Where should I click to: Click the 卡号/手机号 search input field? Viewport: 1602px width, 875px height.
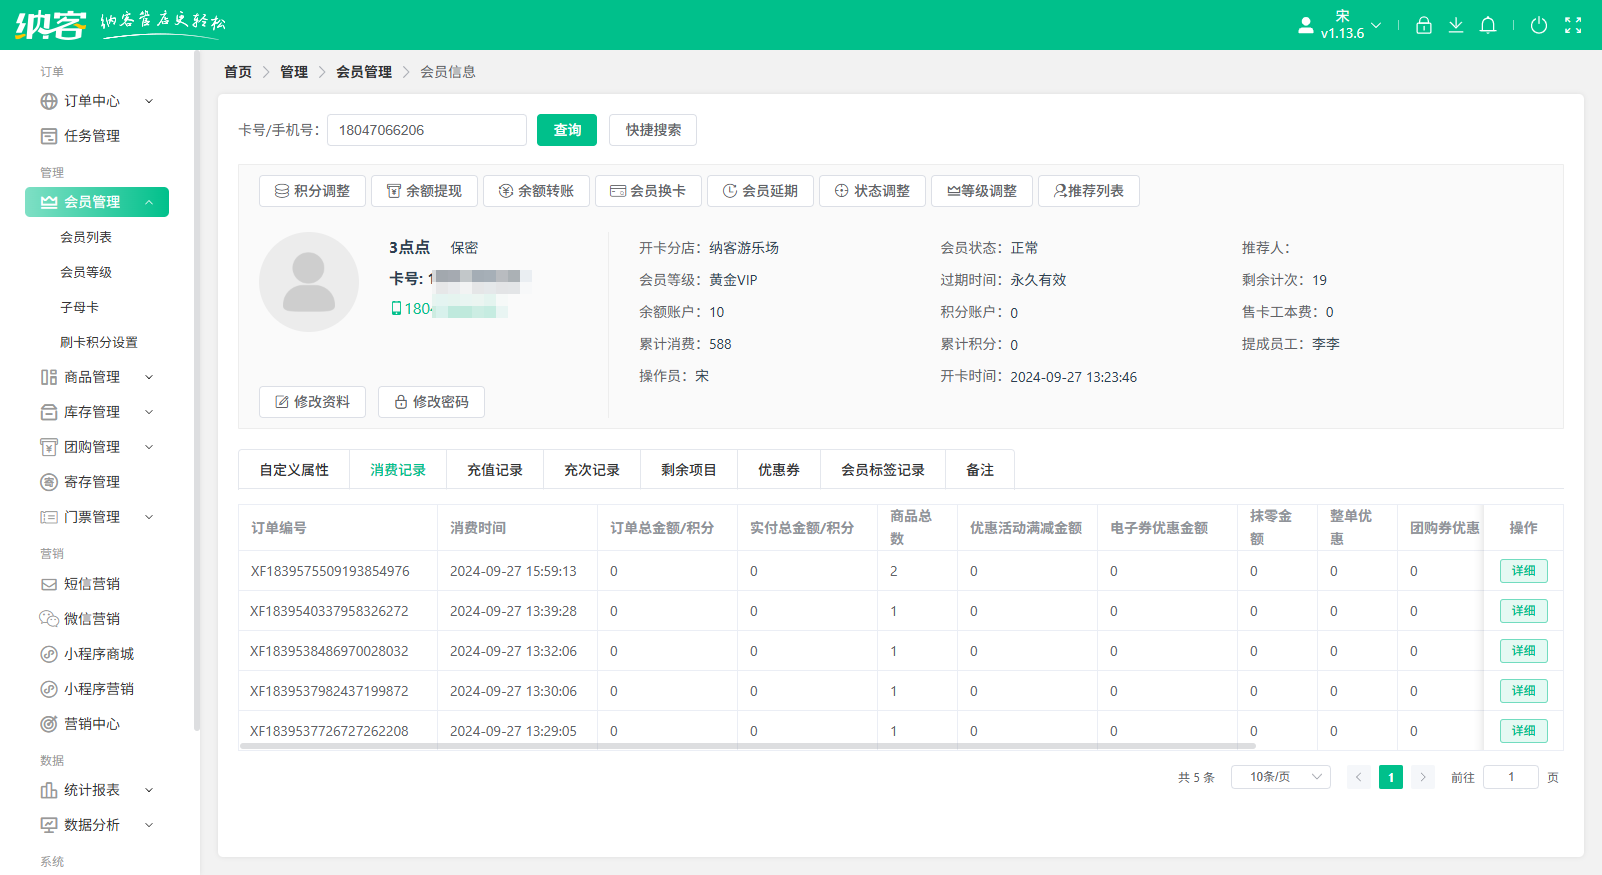click(427, 130)
